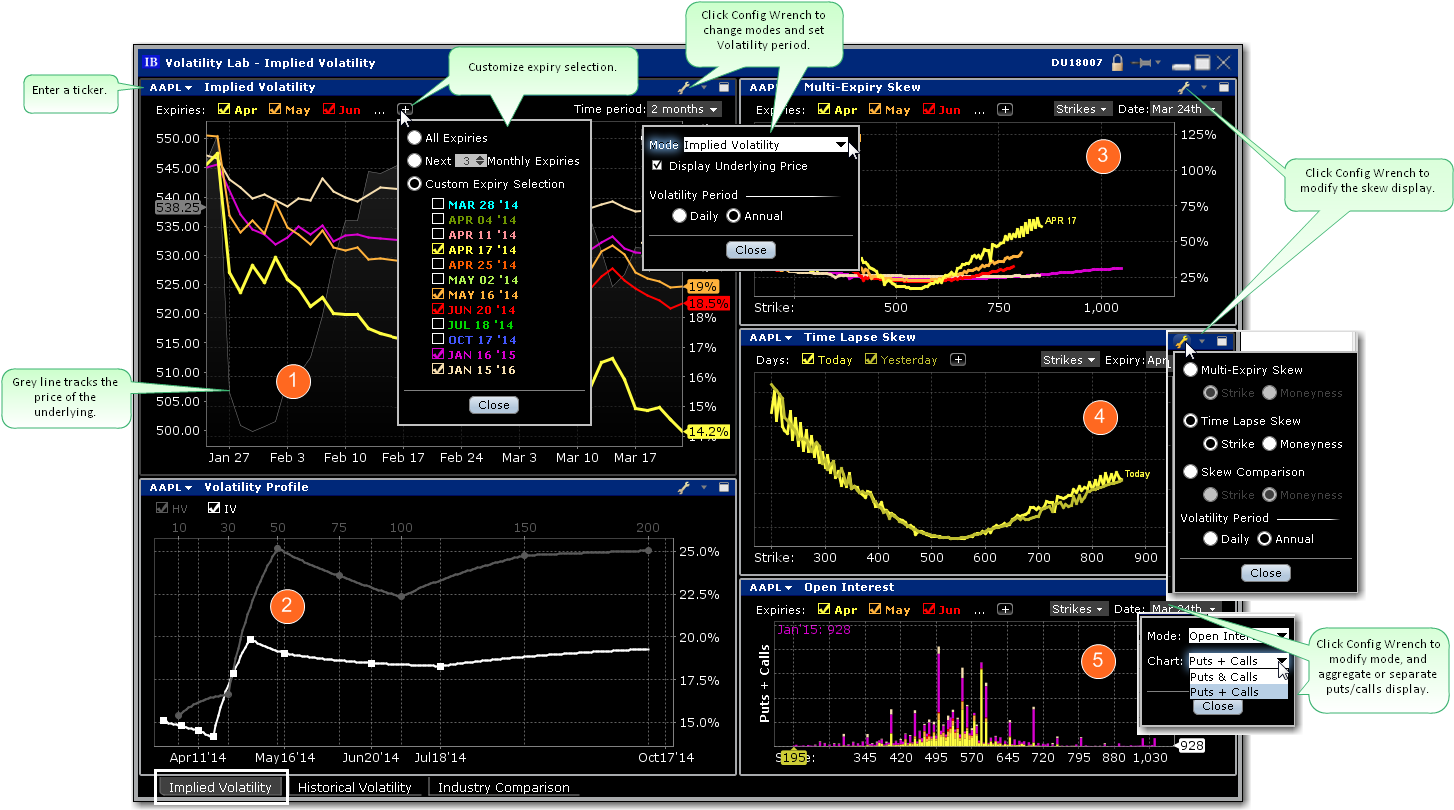
Task: Click the lock icon in title bar
Action: coord(1118,63)
